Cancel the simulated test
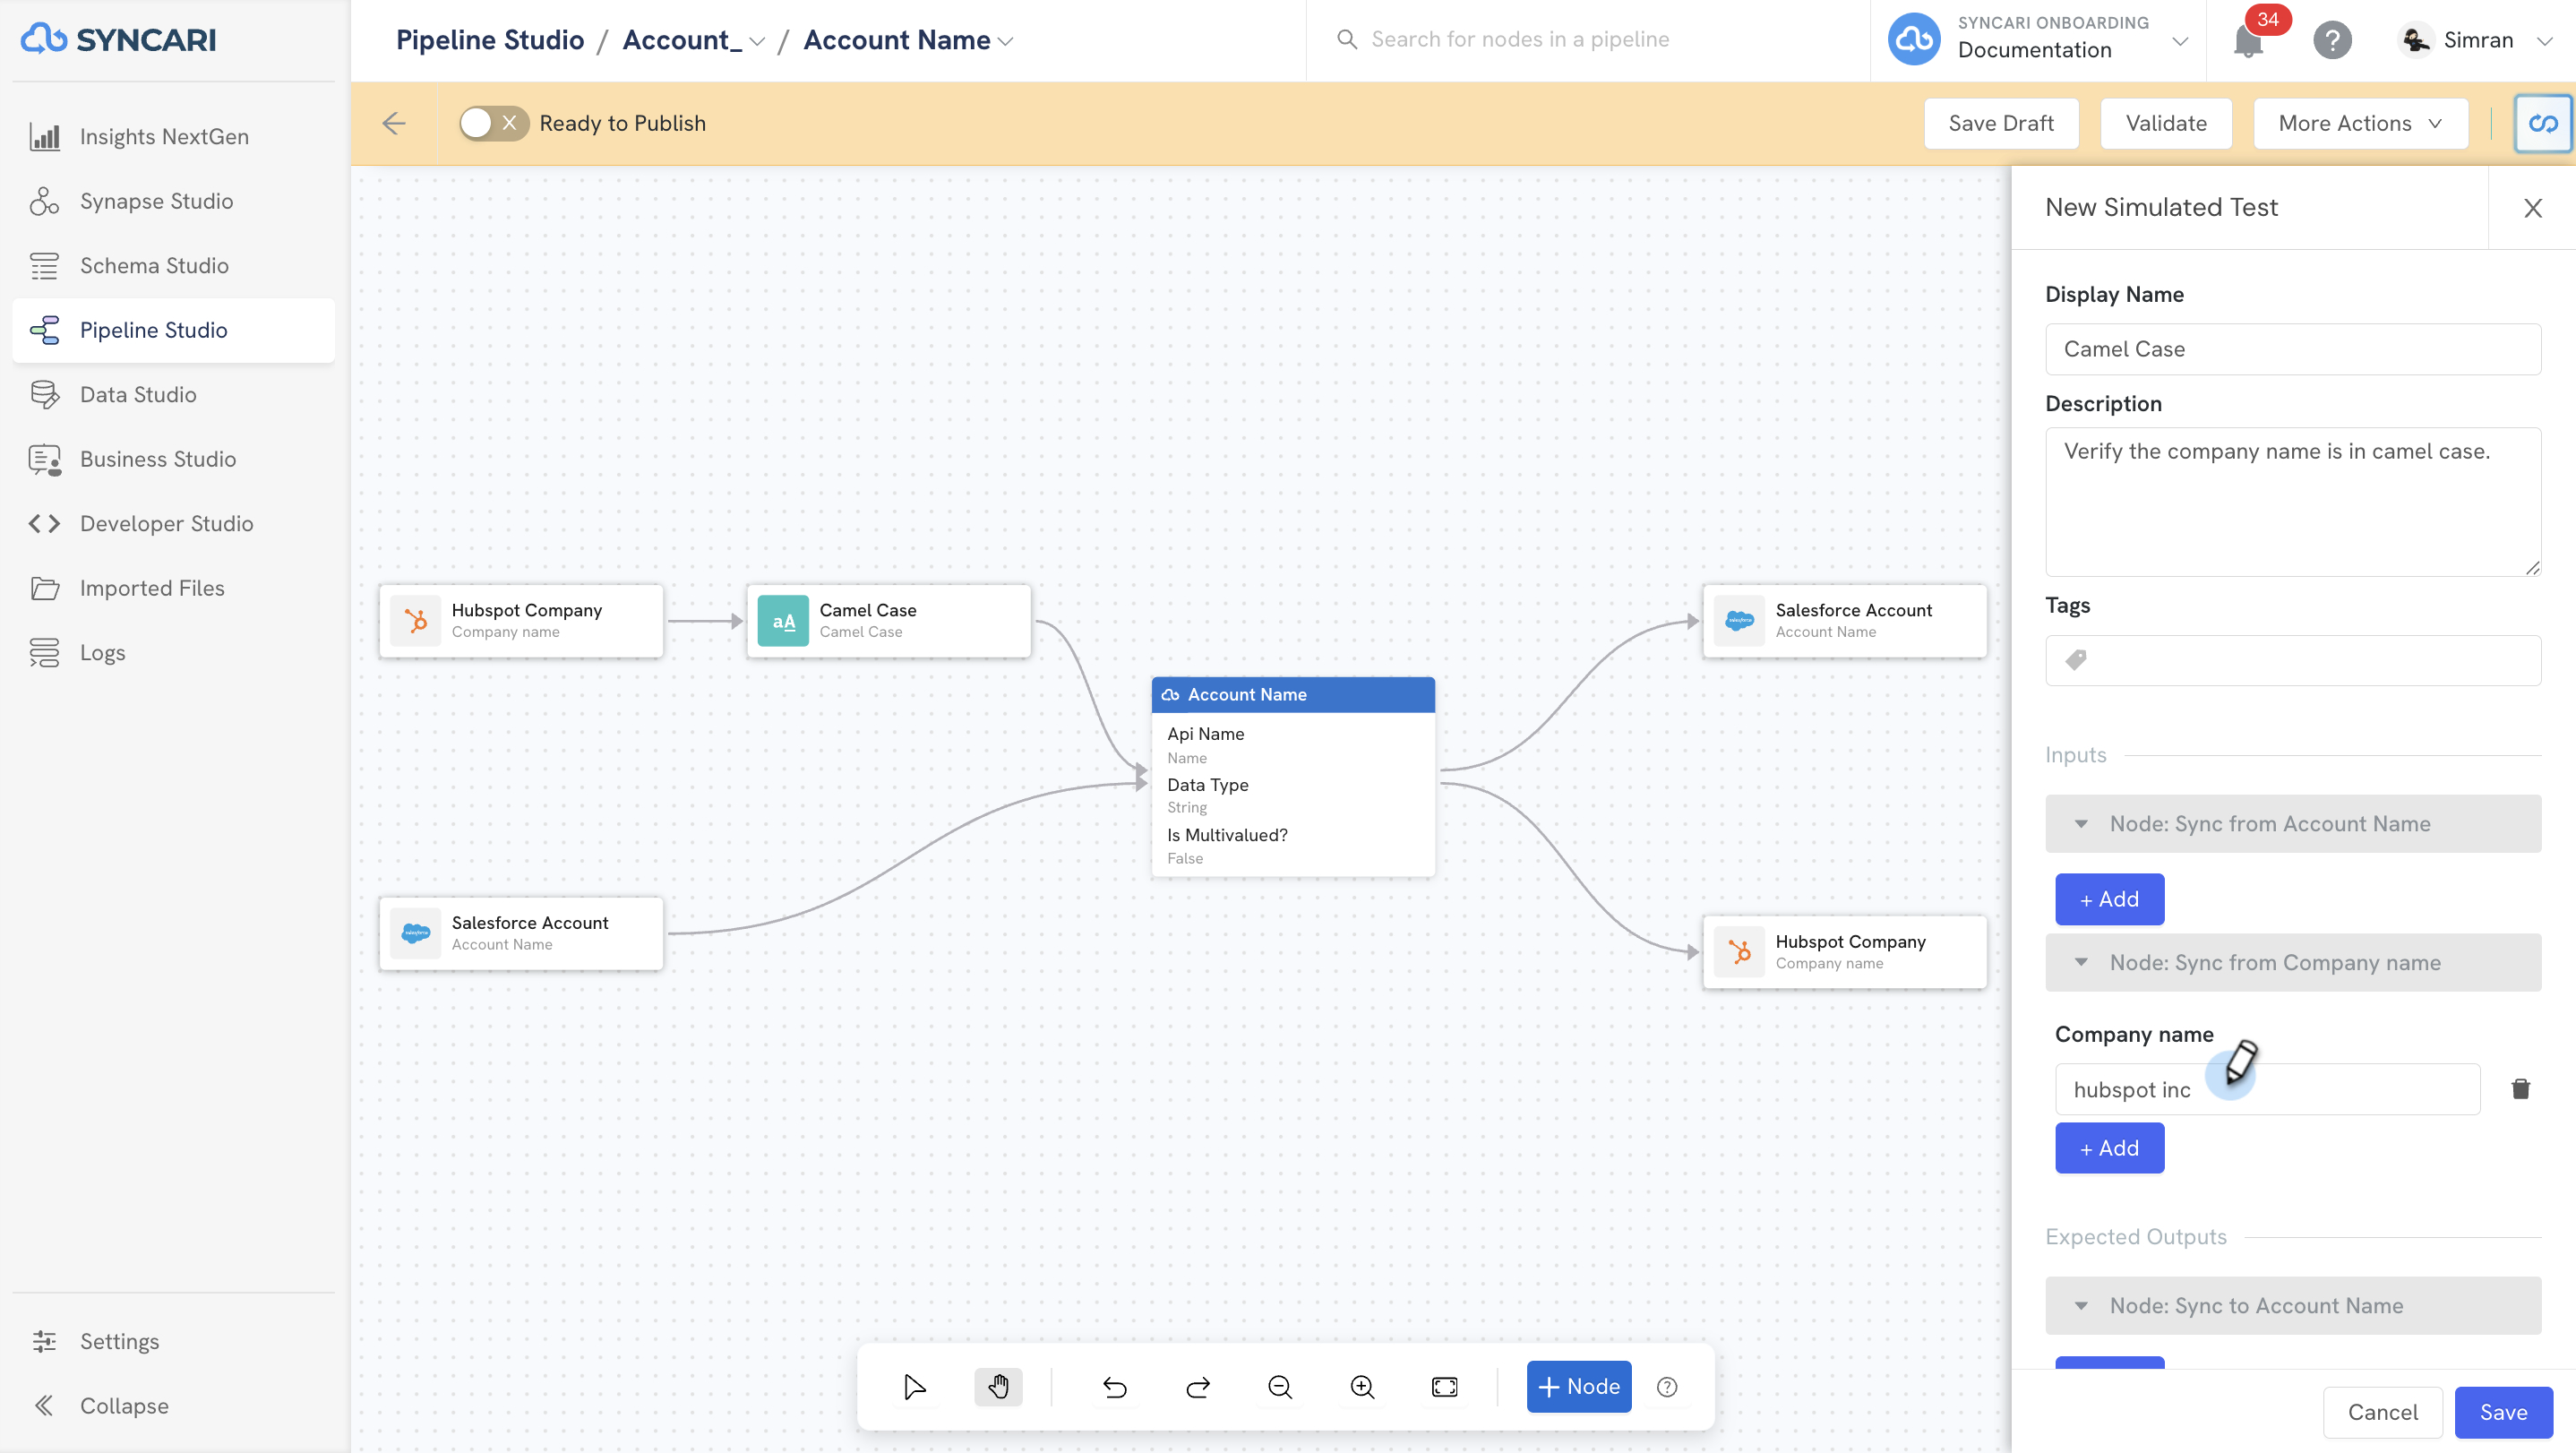Viewport: 2576px width, 1453px height. (2382, 1412)
